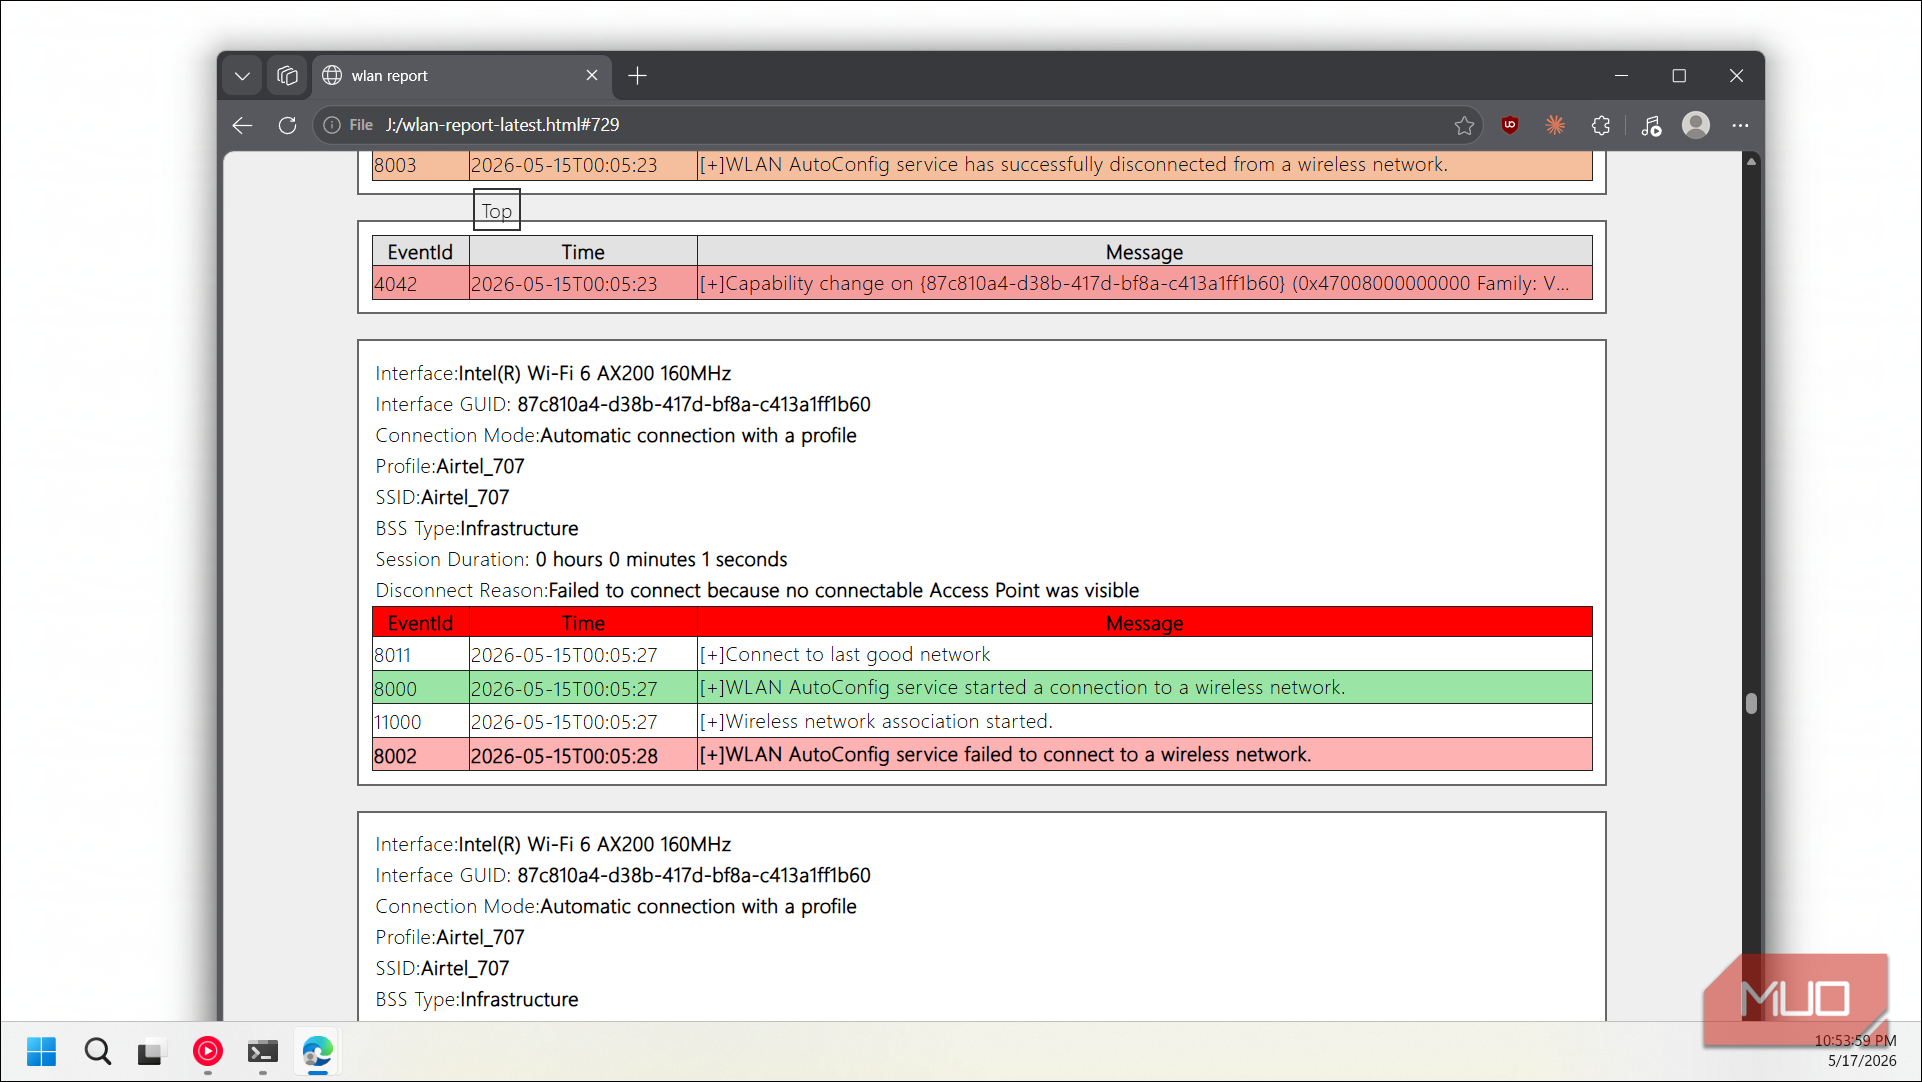The width and height of the screenshot is (1922, 1082).
Task: Open the tab actions workspaces icon
Action: [x=287, y=76]
